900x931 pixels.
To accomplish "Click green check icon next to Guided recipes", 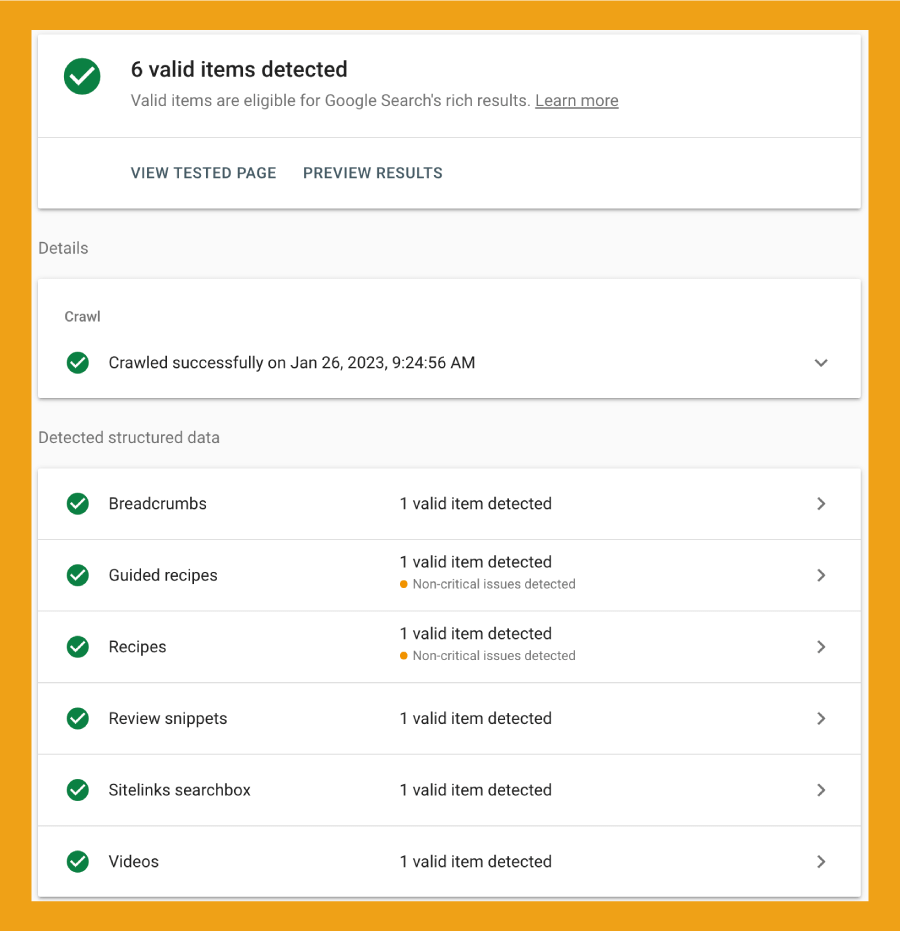I will (78, 575).
